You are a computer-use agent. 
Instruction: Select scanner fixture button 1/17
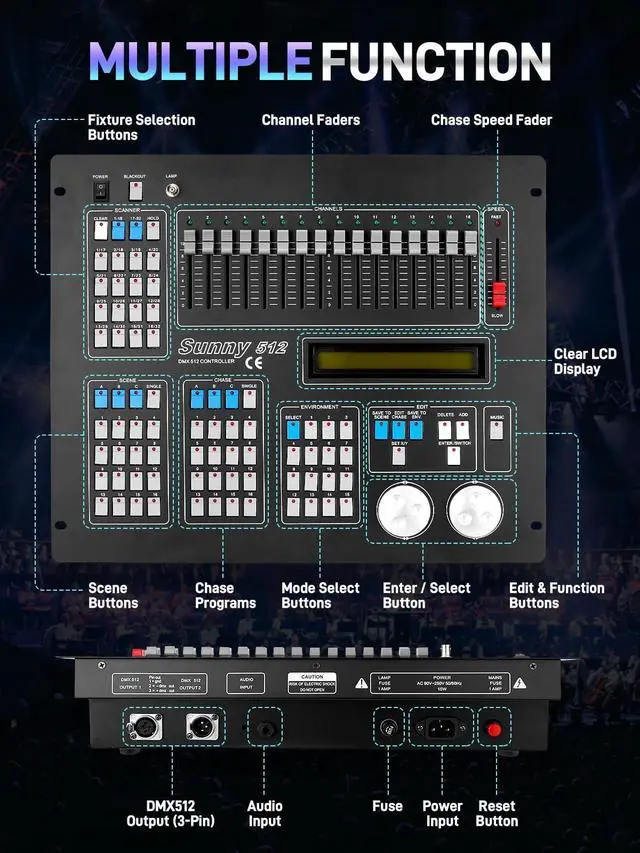[x=101, y=261]
